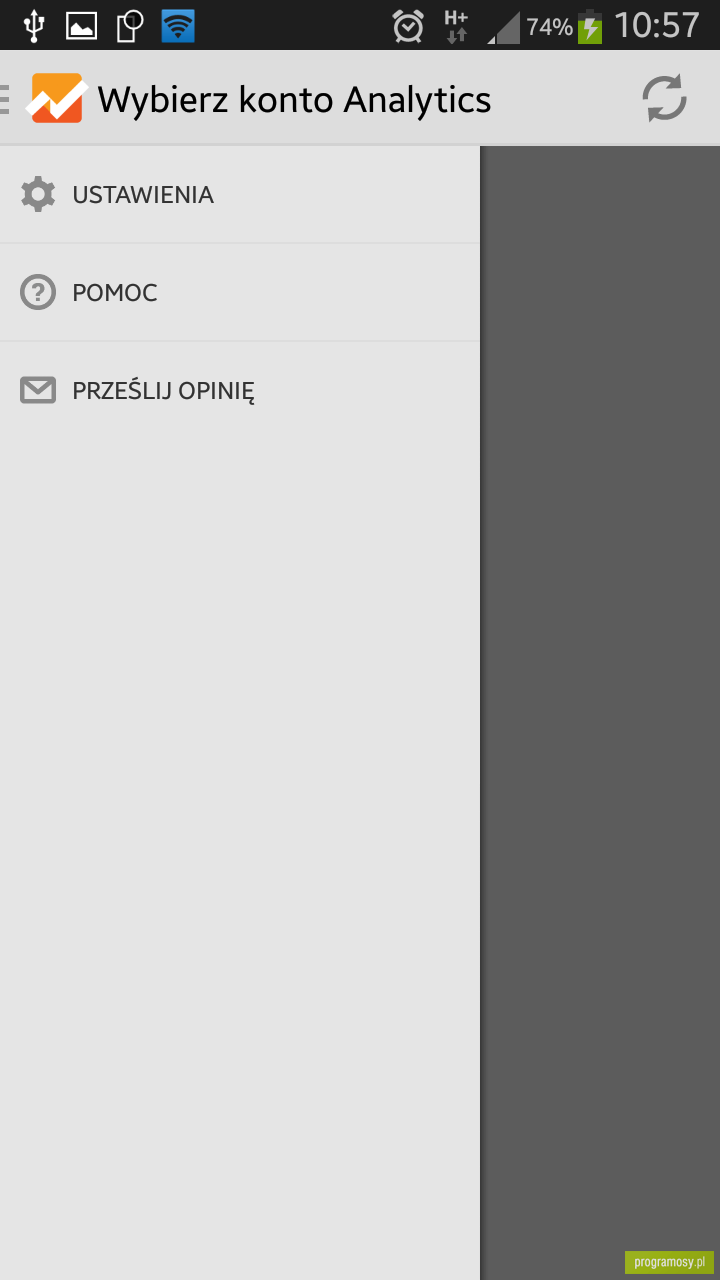This screenshot has width=720, height=1280.
Task: Tap the Wi-Fi status bar icon
Action: point(178,26)
